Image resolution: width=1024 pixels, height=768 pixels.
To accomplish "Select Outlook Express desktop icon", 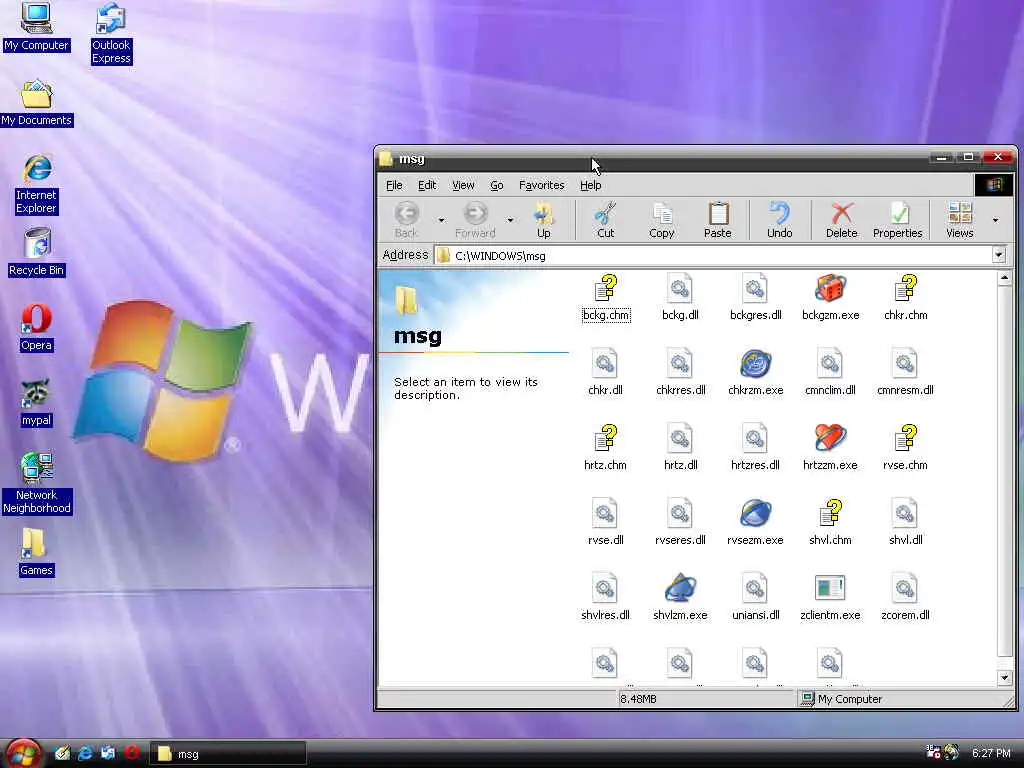I will coord(111,34).
